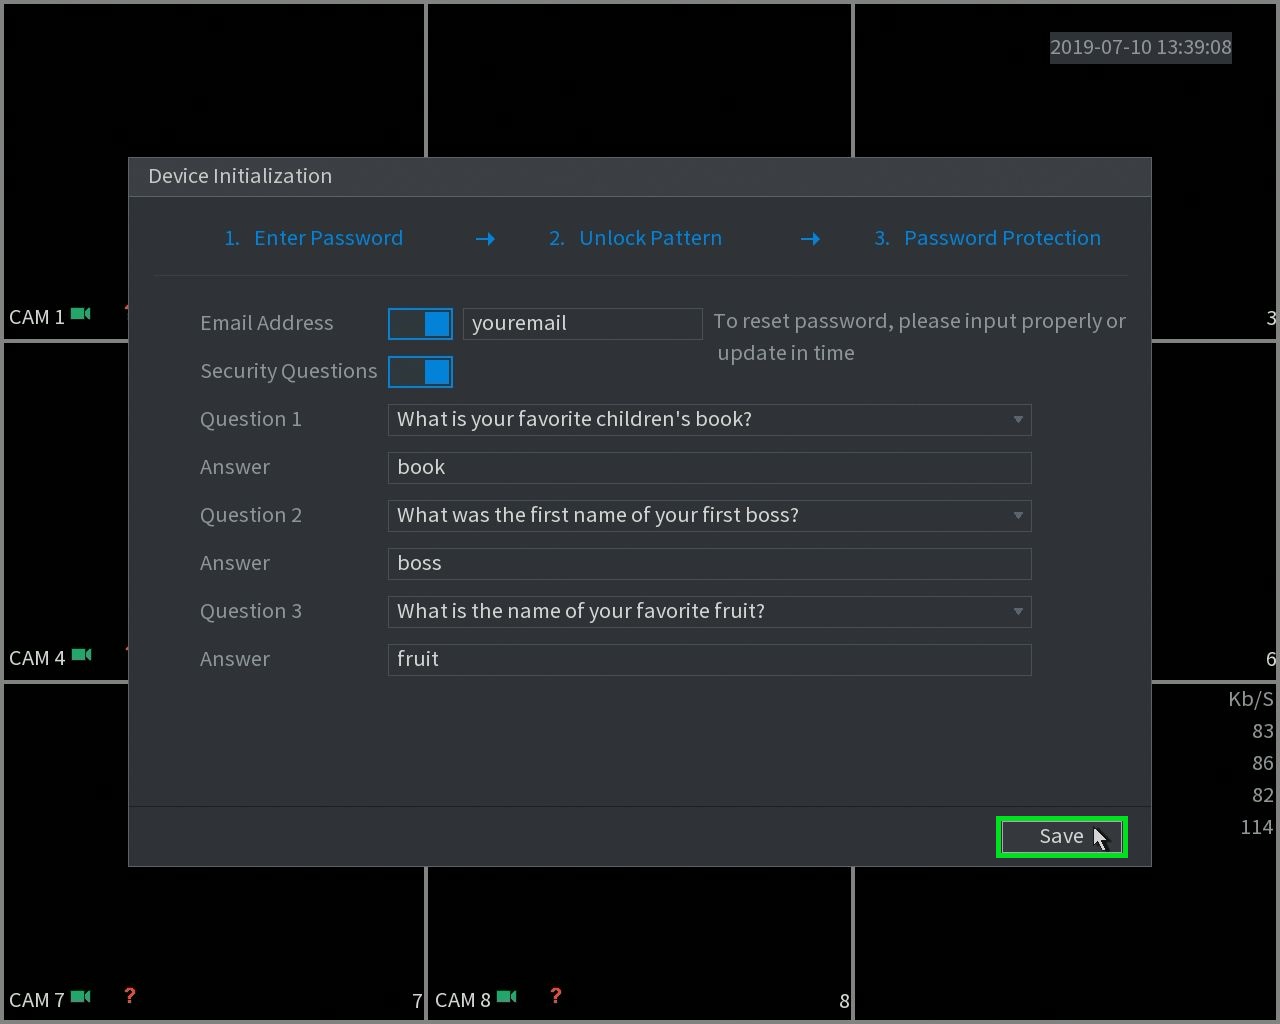Save the device initialization settings
1280x1024 pixels.
click(x=1062, y=837)
